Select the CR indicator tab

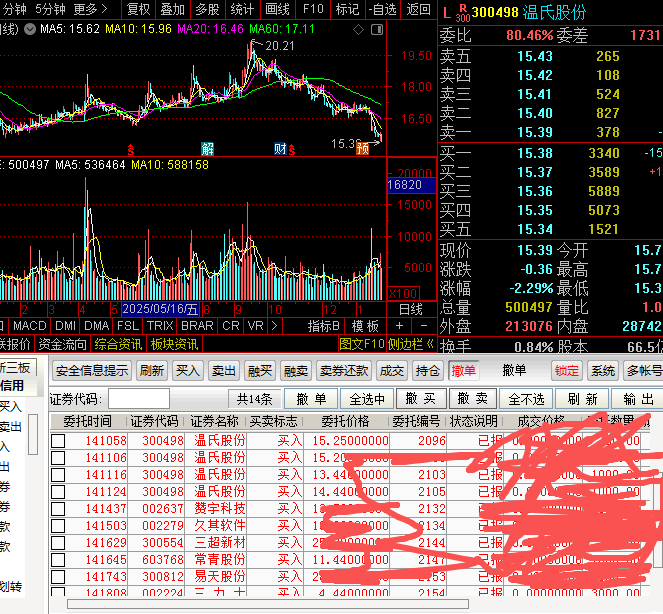(x=231, y=326)
